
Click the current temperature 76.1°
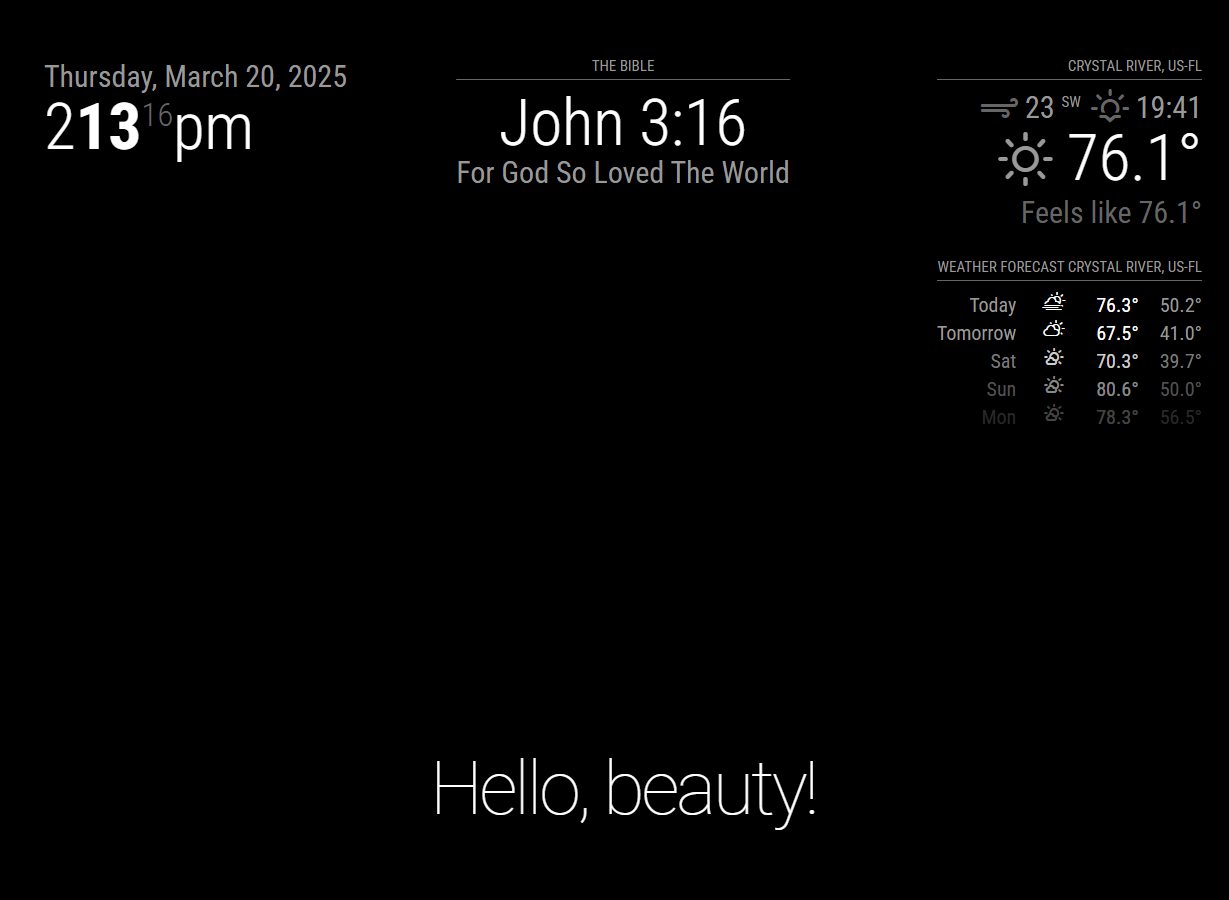1134,158
